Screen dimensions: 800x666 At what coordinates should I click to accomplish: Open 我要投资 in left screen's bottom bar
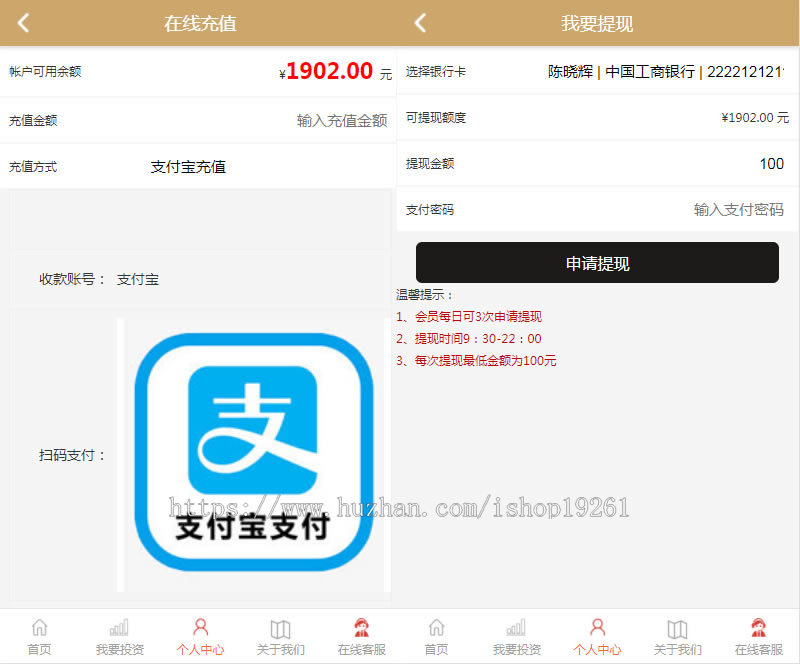click(x=119, y=637)
